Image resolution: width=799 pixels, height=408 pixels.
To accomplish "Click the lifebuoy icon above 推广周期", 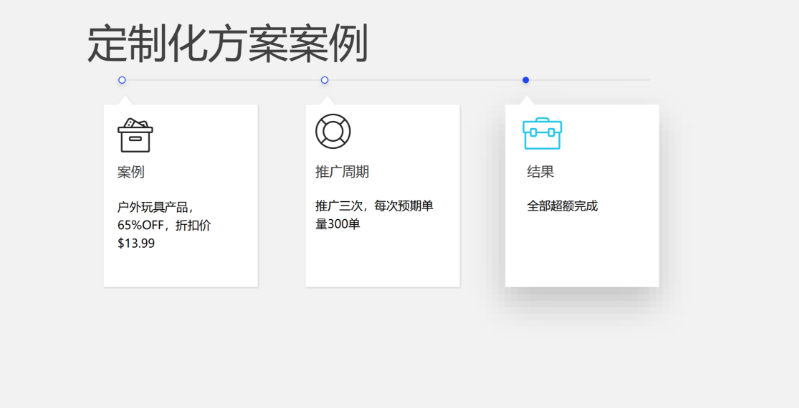I will point(333,131).
